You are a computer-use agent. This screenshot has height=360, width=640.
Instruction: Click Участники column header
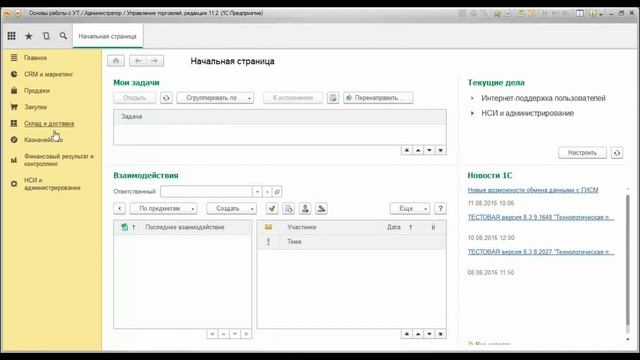point(302,227)
